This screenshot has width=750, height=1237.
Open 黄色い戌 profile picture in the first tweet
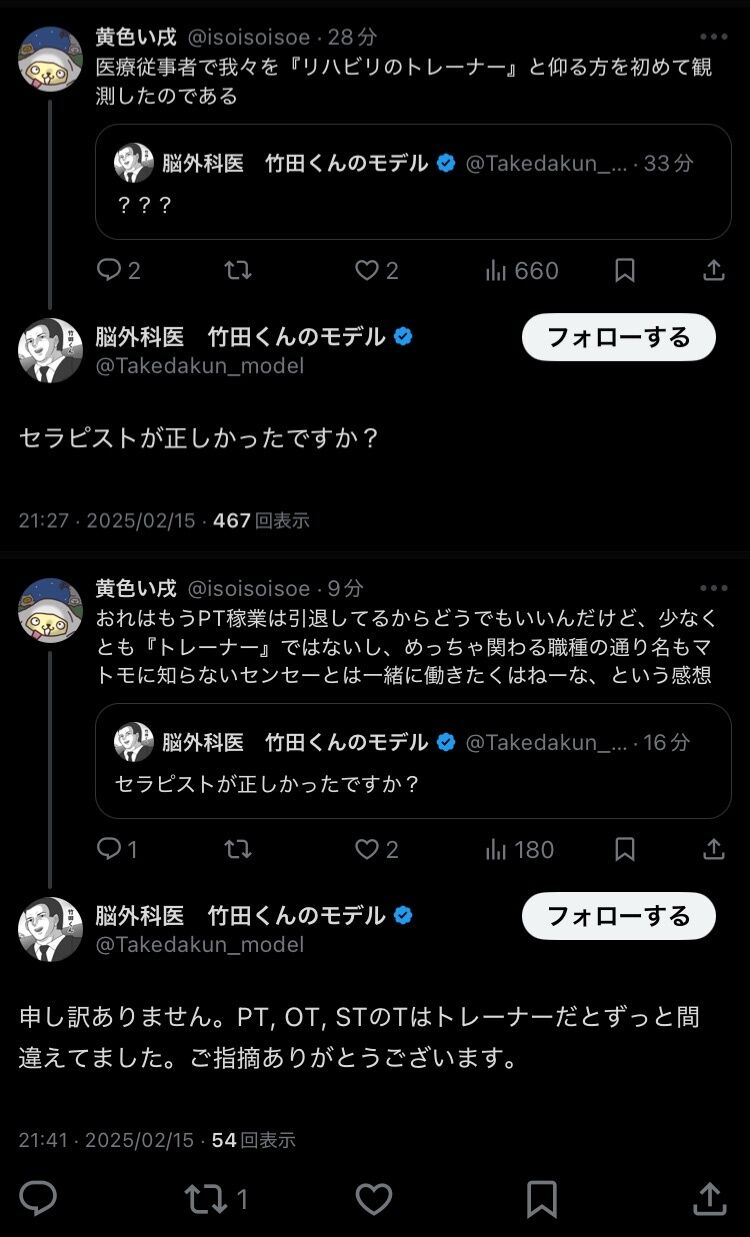[50, 58]
